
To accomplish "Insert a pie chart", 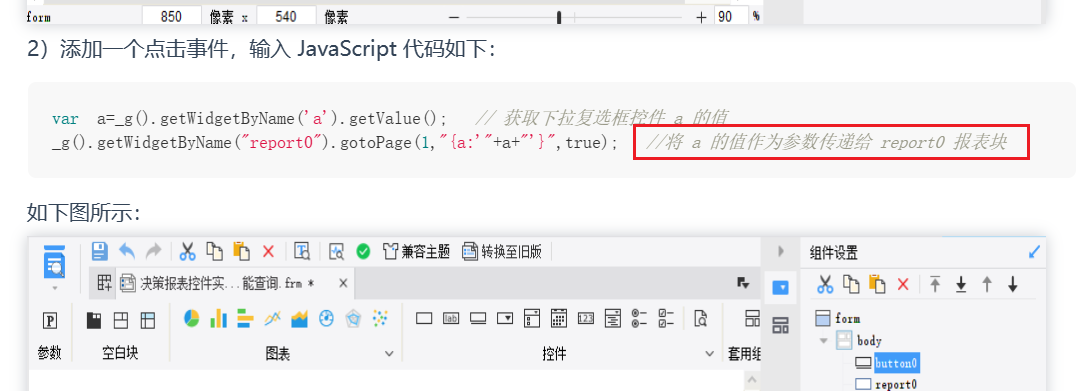I will [x=192, y=318].
